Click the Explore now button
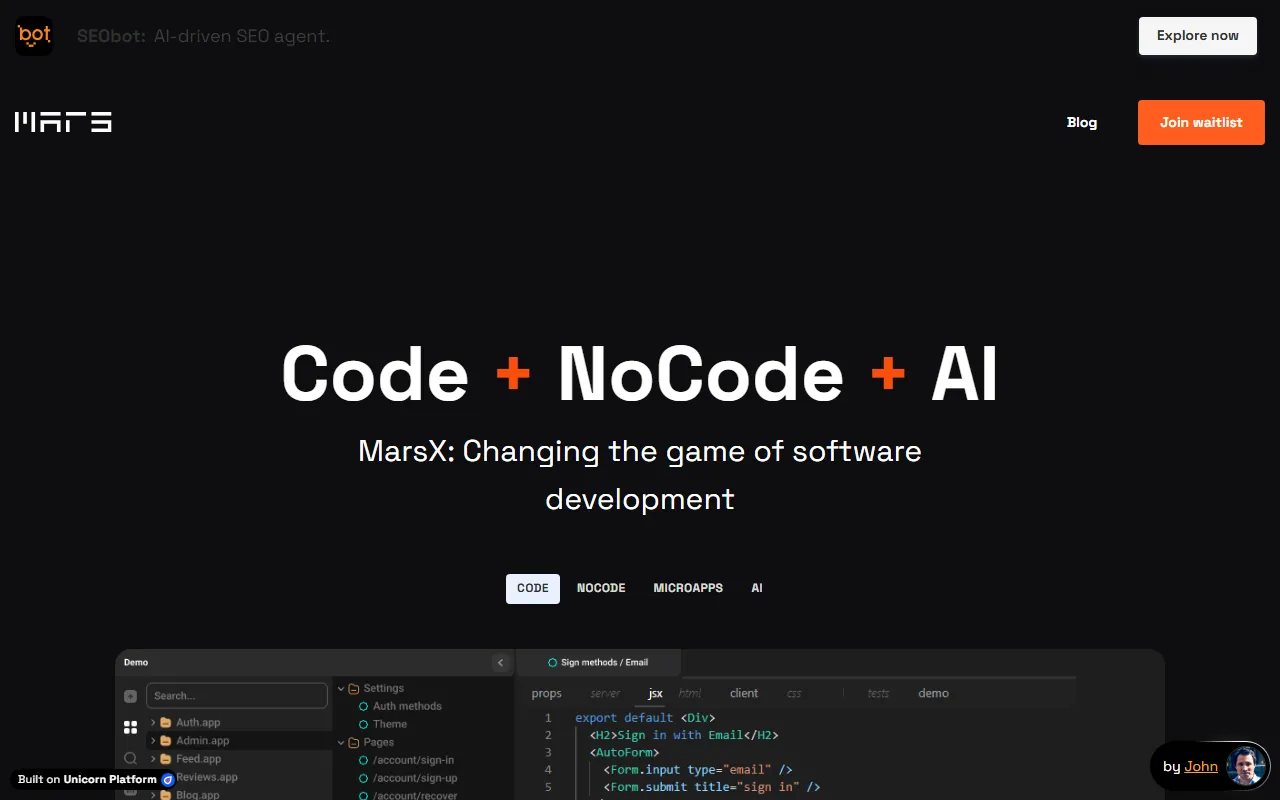This screenshot has width=1280, height=800. (1197, 36)
